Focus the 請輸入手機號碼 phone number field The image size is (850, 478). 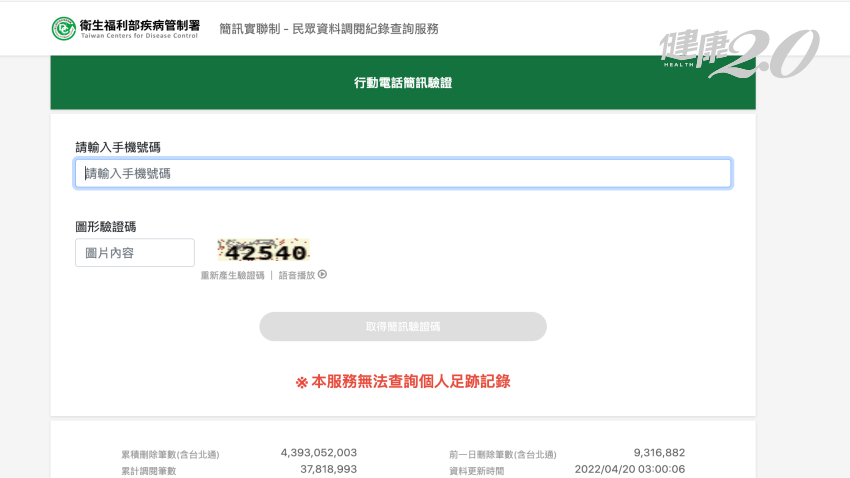[x=403, y=174]
